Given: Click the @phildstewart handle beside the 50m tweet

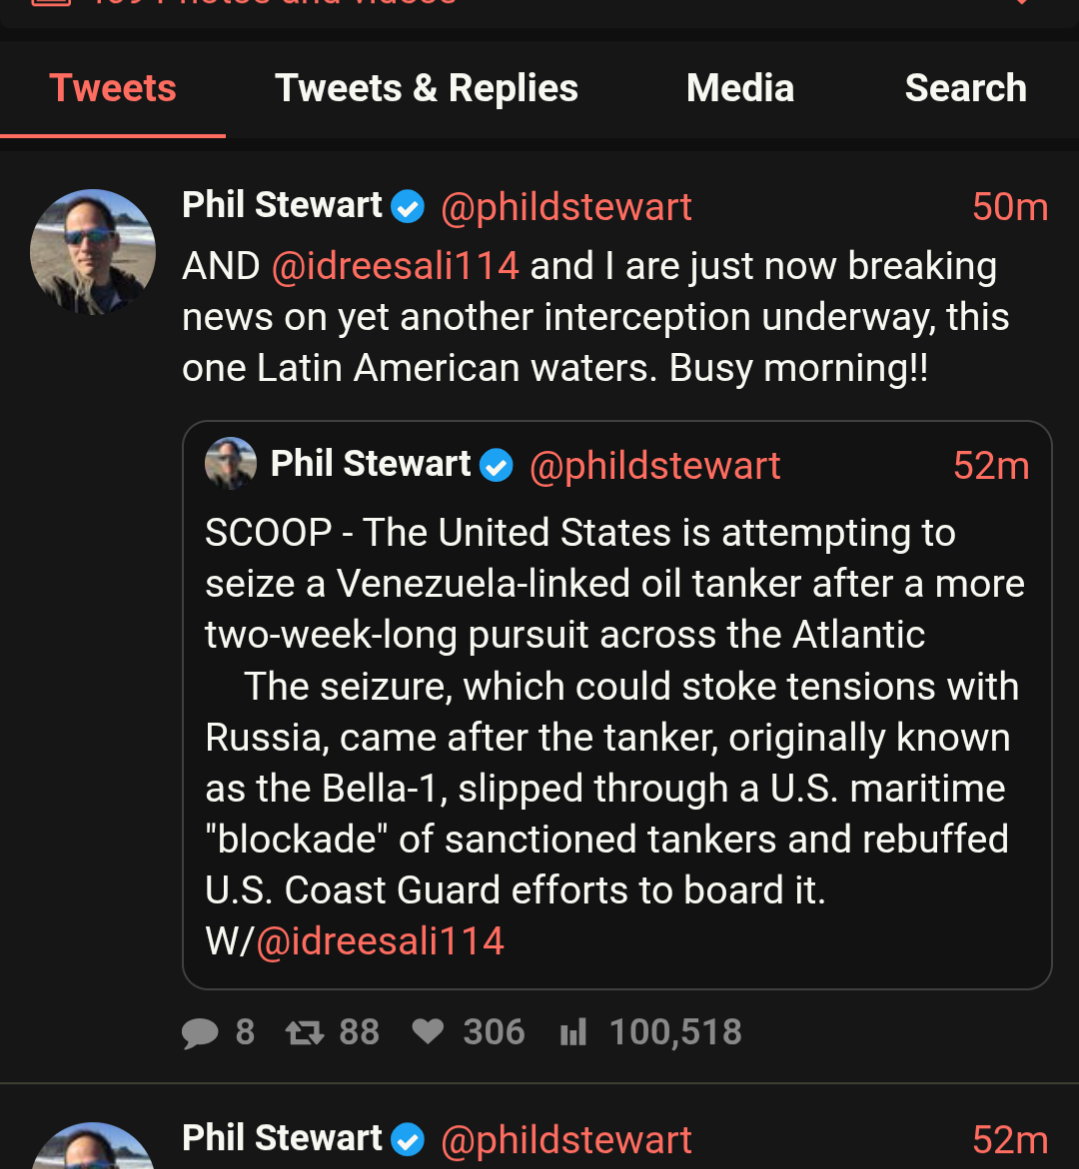Looking at the screenshot, I should tap(566, 207).
